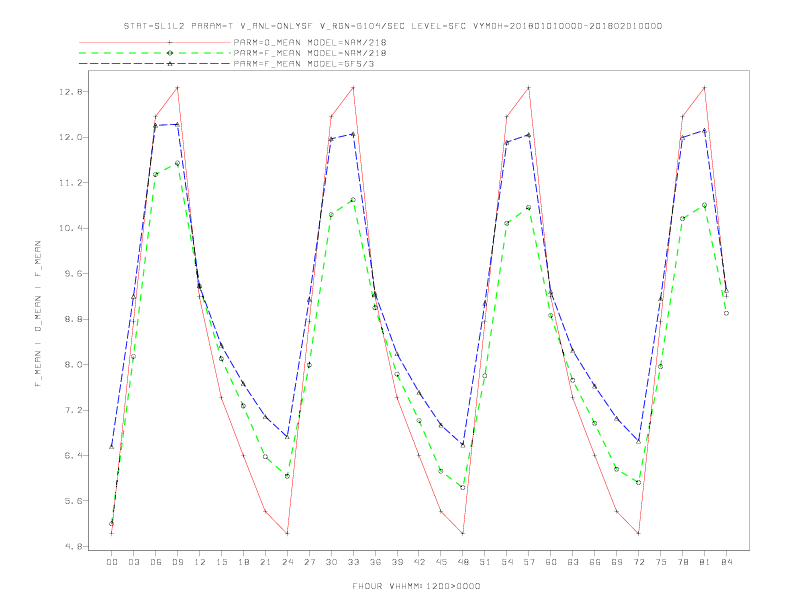The height and width of the screenshot is (612, 792).
Task: Click x-axis tick label 30
Action: click(331, 562)
